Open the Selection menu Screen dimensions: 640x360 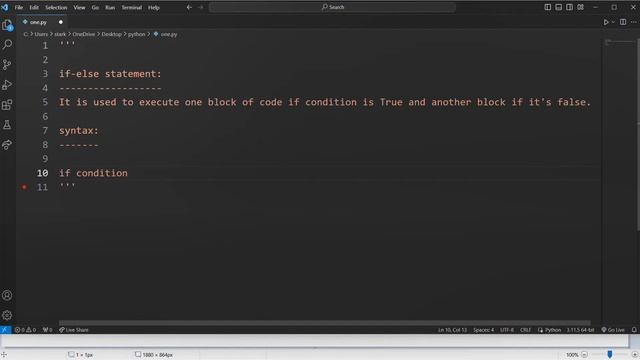(56, 7)
